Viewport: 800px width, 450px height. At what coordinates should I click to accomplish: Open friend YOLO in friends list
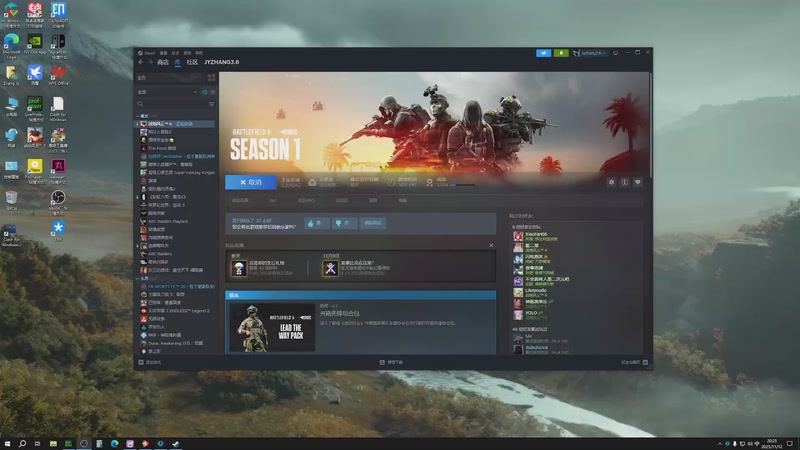pyautogui.click(x=531, y=315)
